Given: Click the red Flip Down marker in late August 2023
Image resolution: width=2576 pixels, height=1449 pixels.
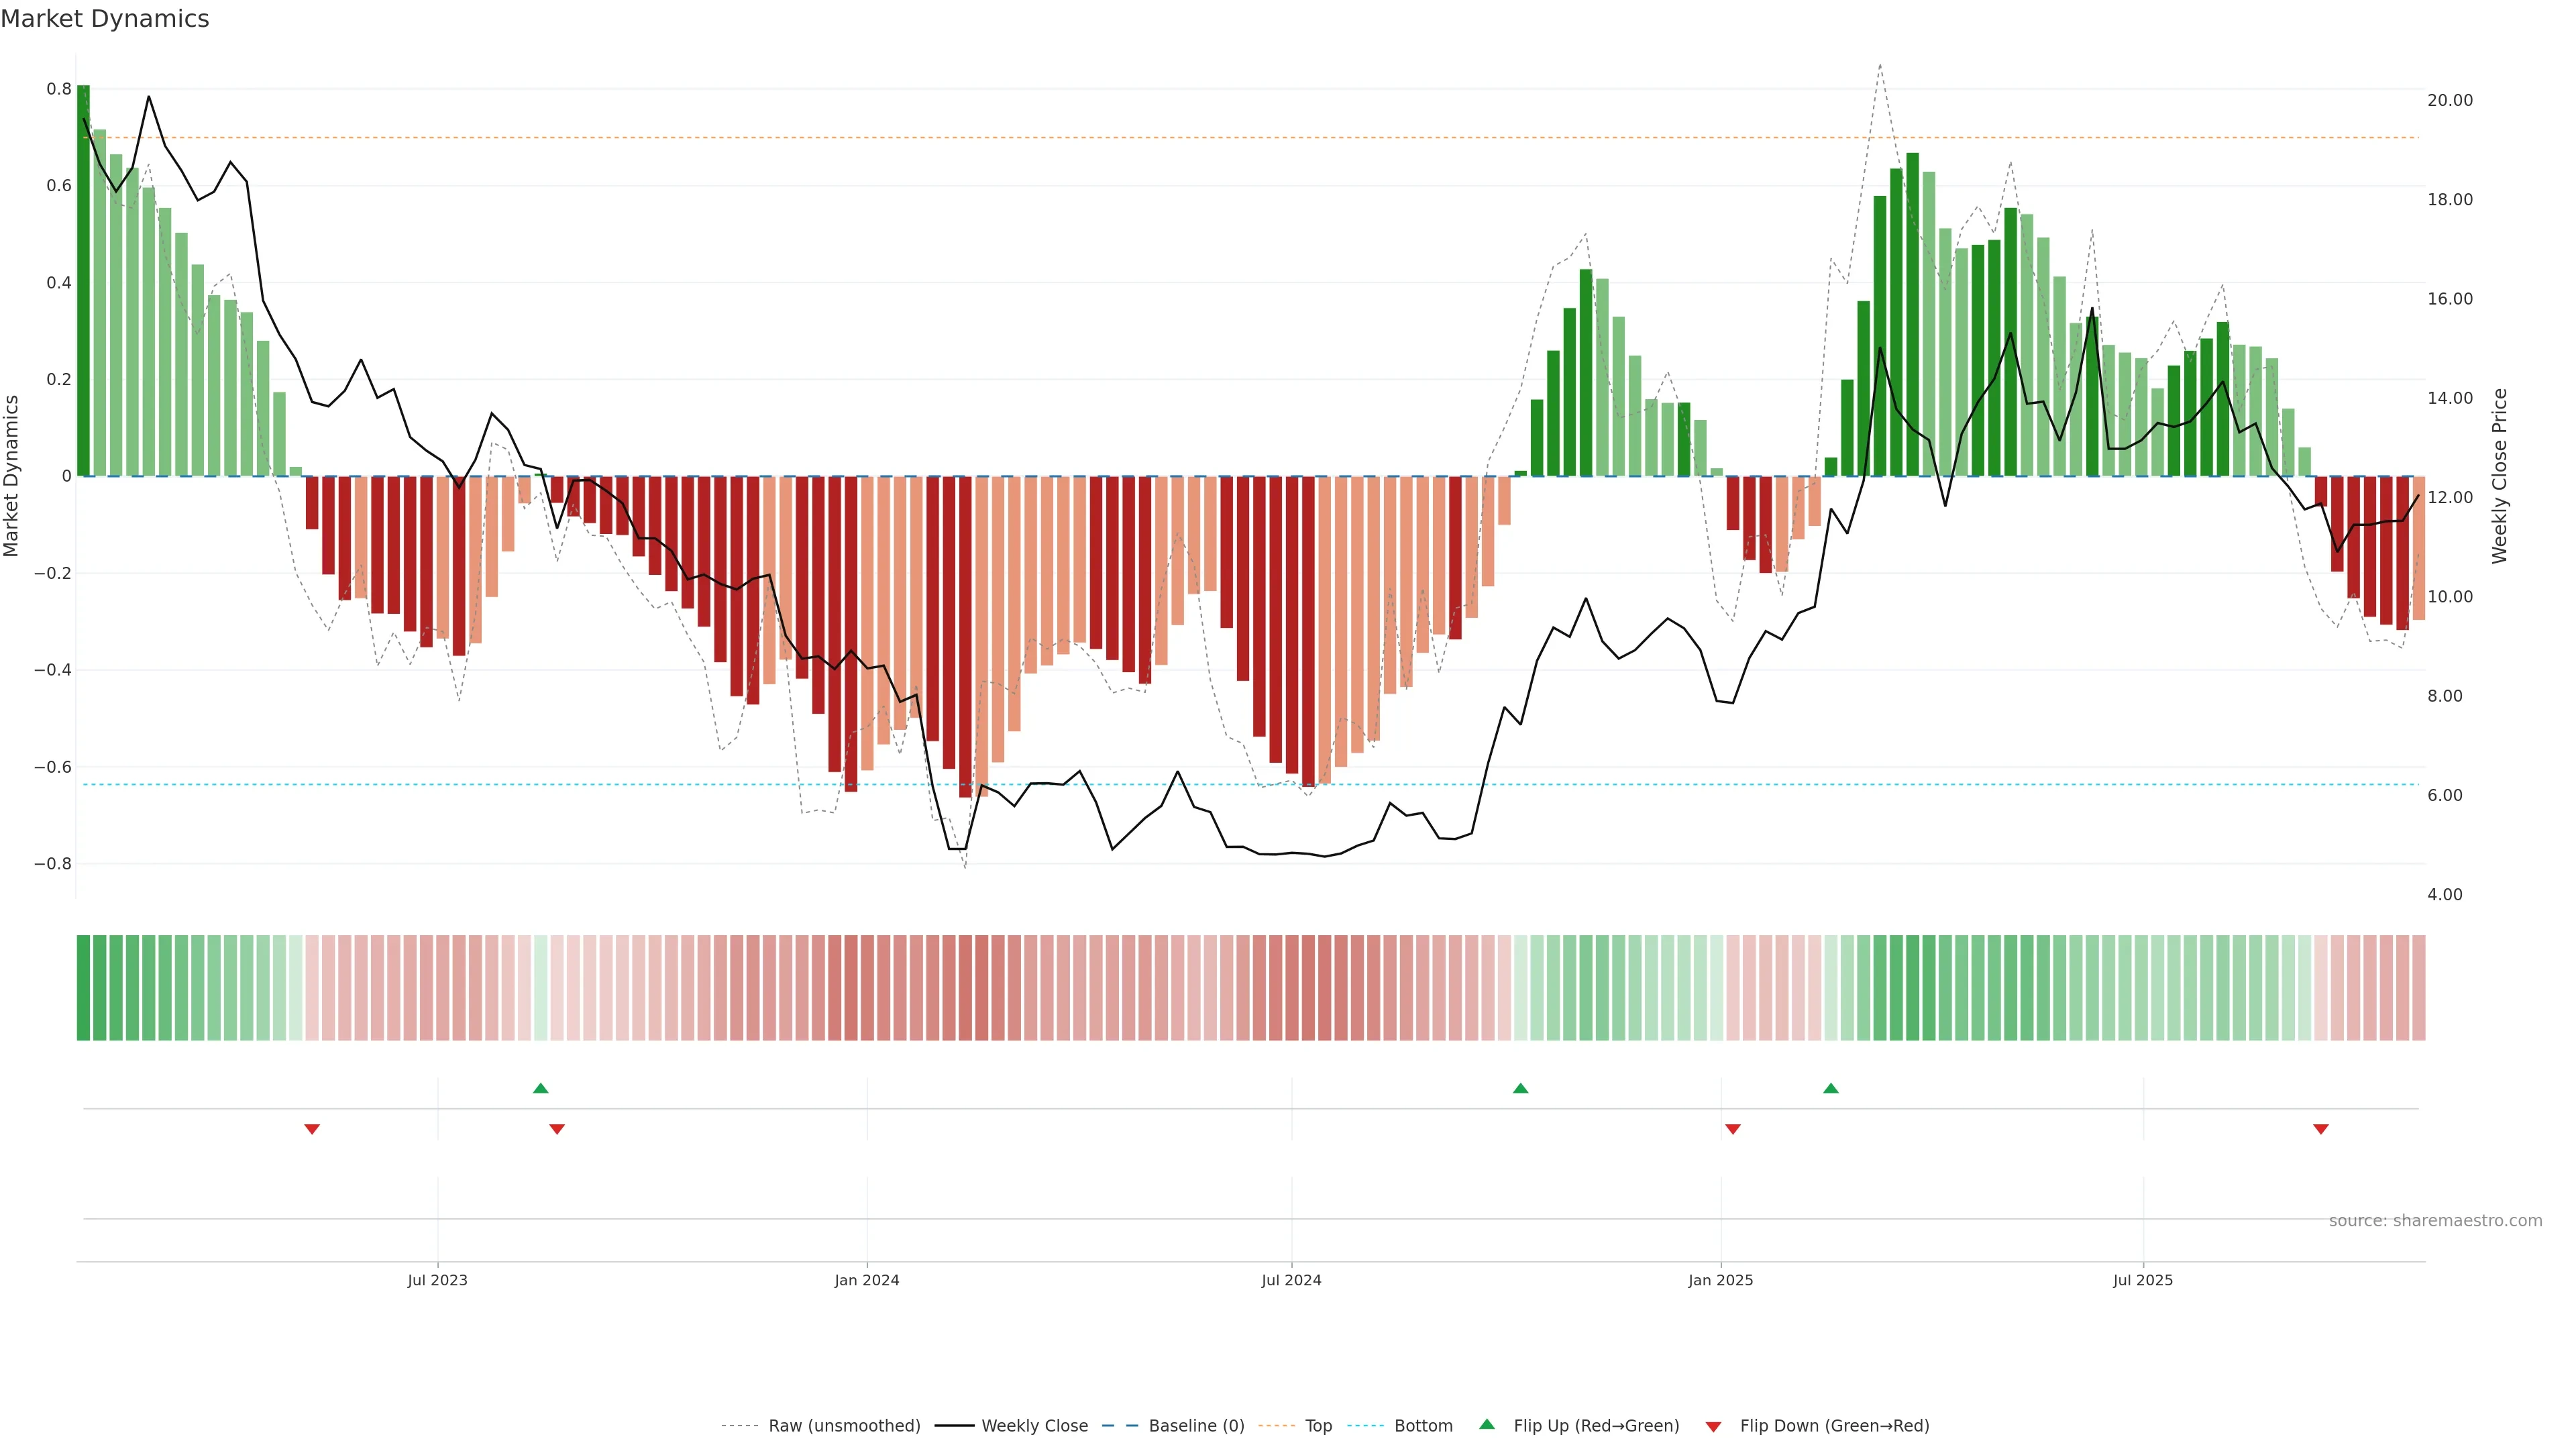Looking at the screenshot, I should [557, 1129].
